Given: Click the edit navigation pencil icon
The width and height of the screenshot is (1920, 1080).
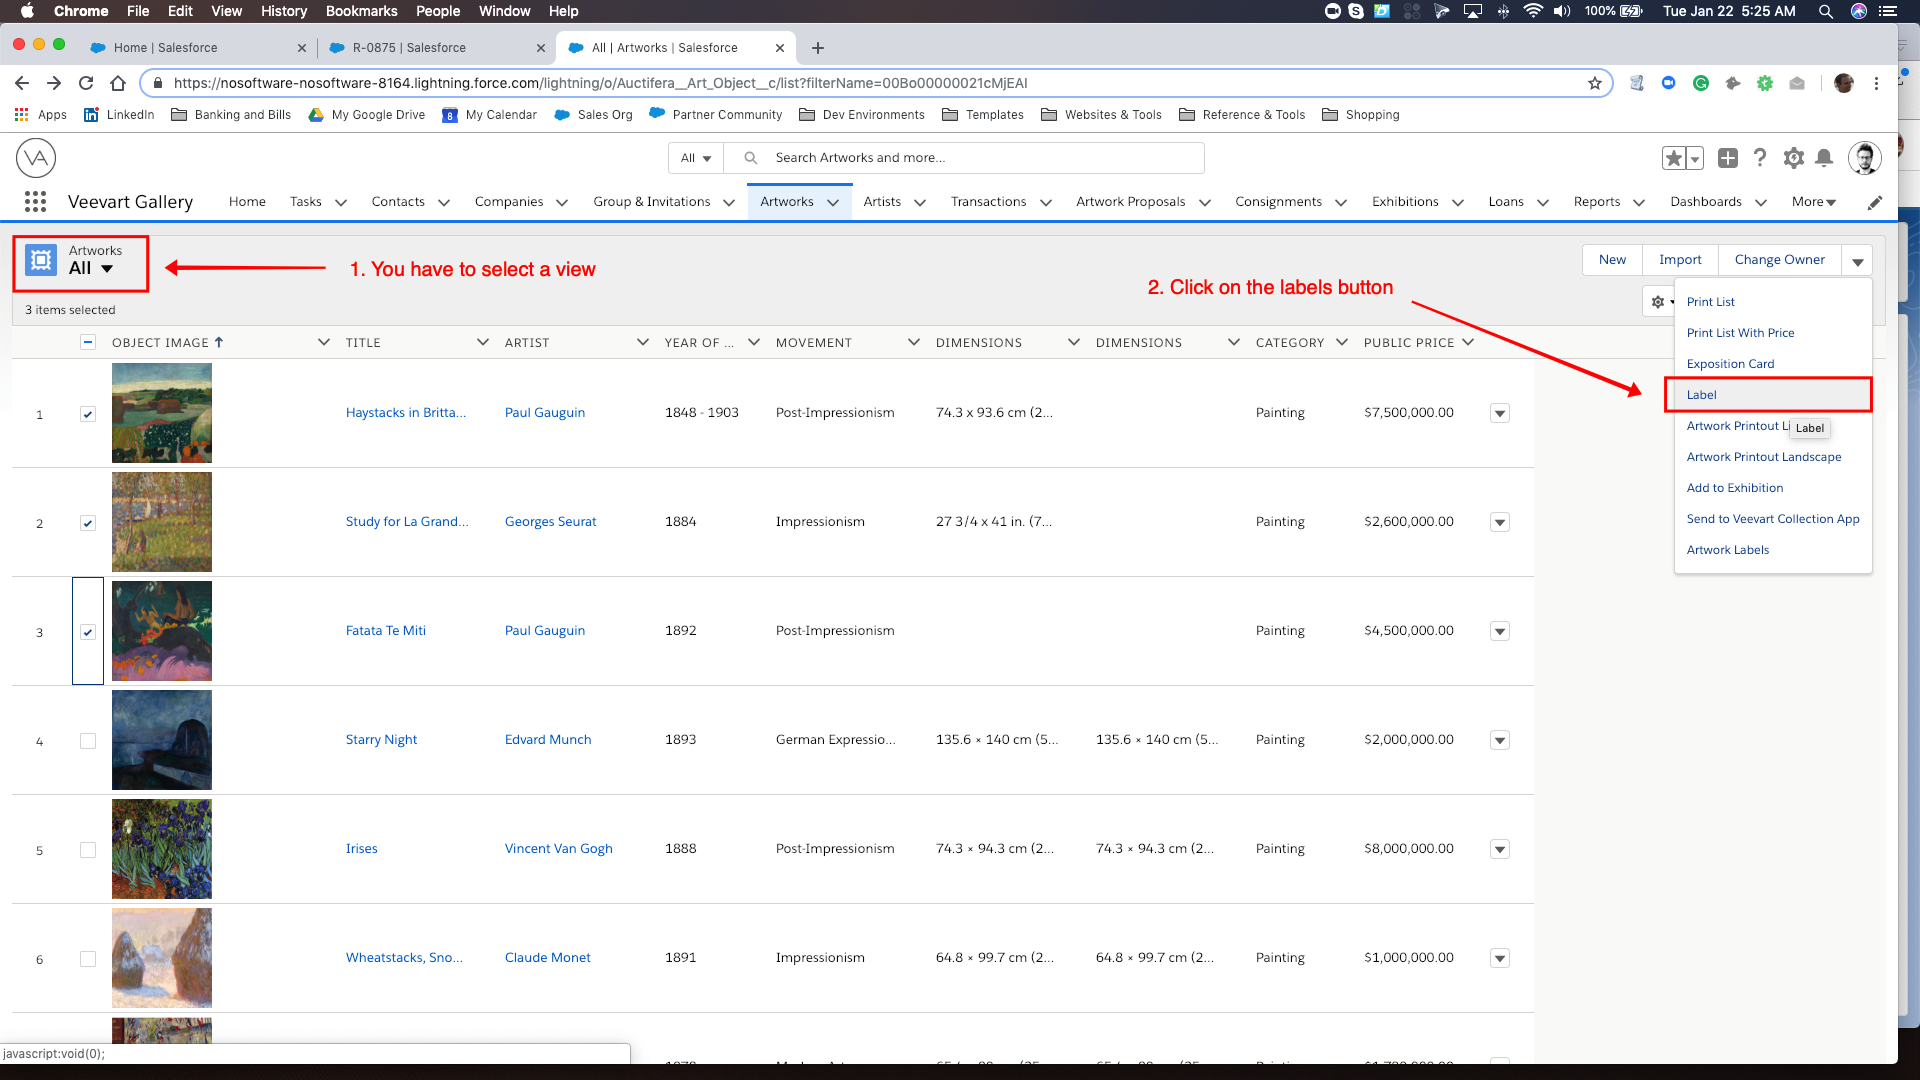Looking at the screenshot, I should (1875, 202).
